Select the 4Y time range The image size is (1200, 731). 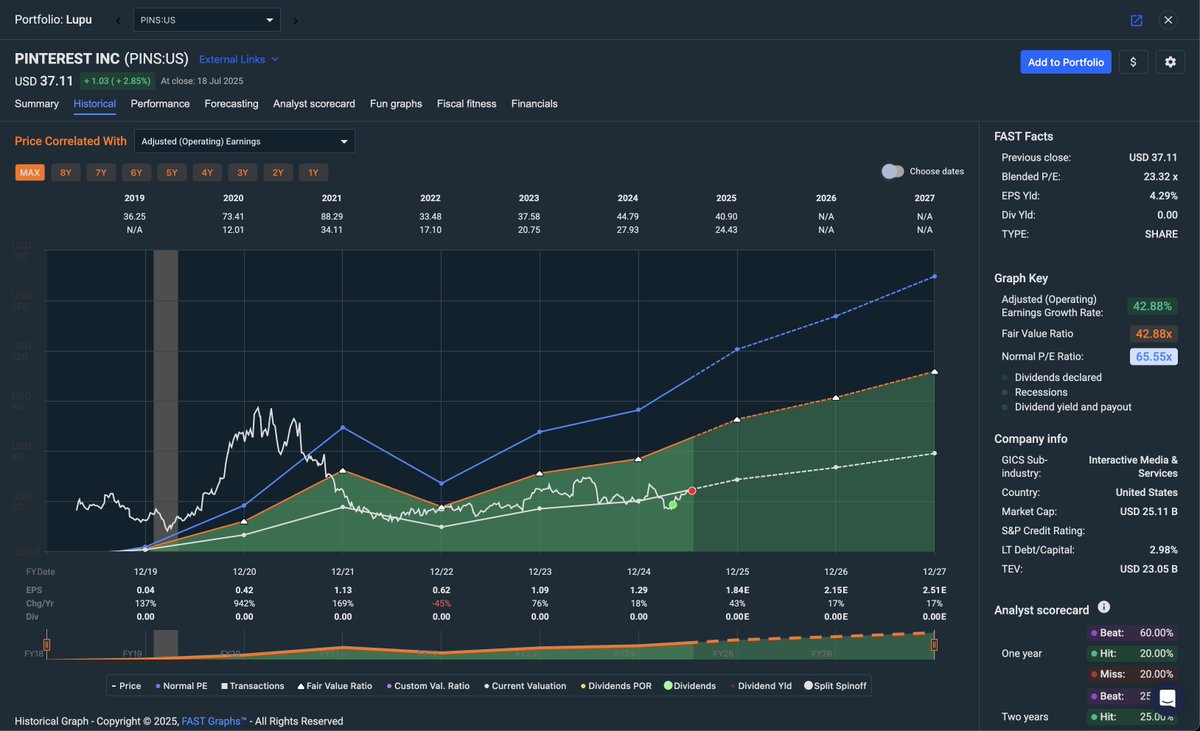click(x=207, y=172)
